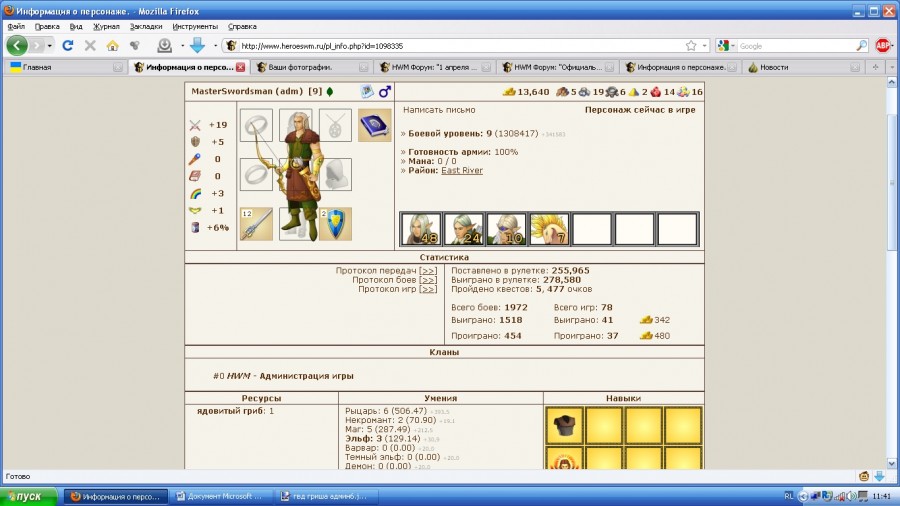Select the army unit with count 24

tap(464, 229)
